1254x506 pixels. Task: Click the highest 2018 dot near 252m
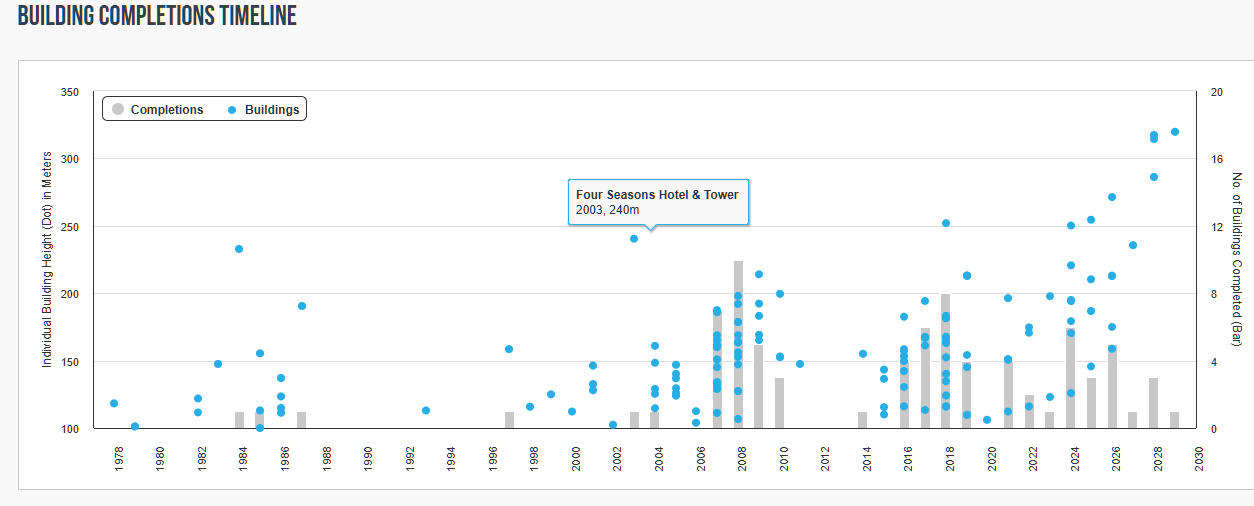coord(946,223)
